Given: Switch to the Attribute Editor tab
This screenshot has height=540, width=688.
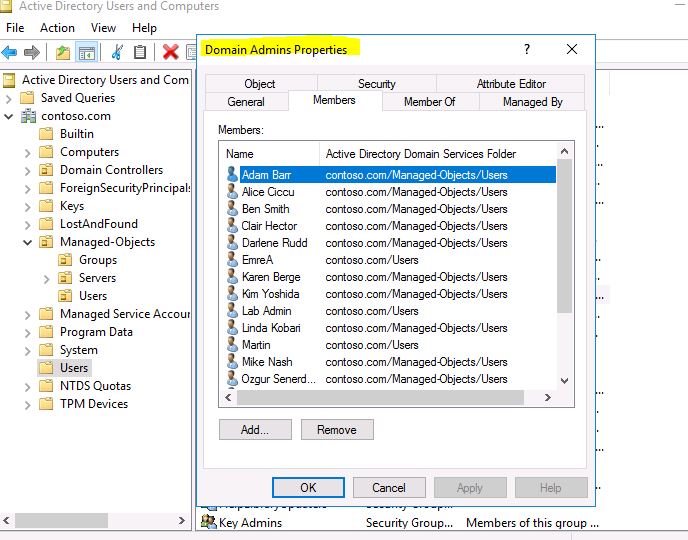Looking at the screenshot, I should point(511,83).
